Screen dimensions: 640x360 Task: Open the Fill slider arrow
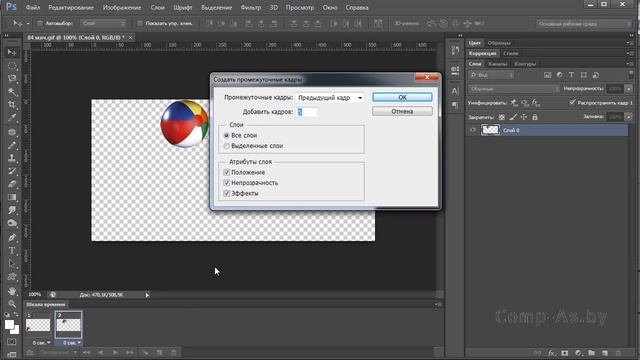coord(629,117)
